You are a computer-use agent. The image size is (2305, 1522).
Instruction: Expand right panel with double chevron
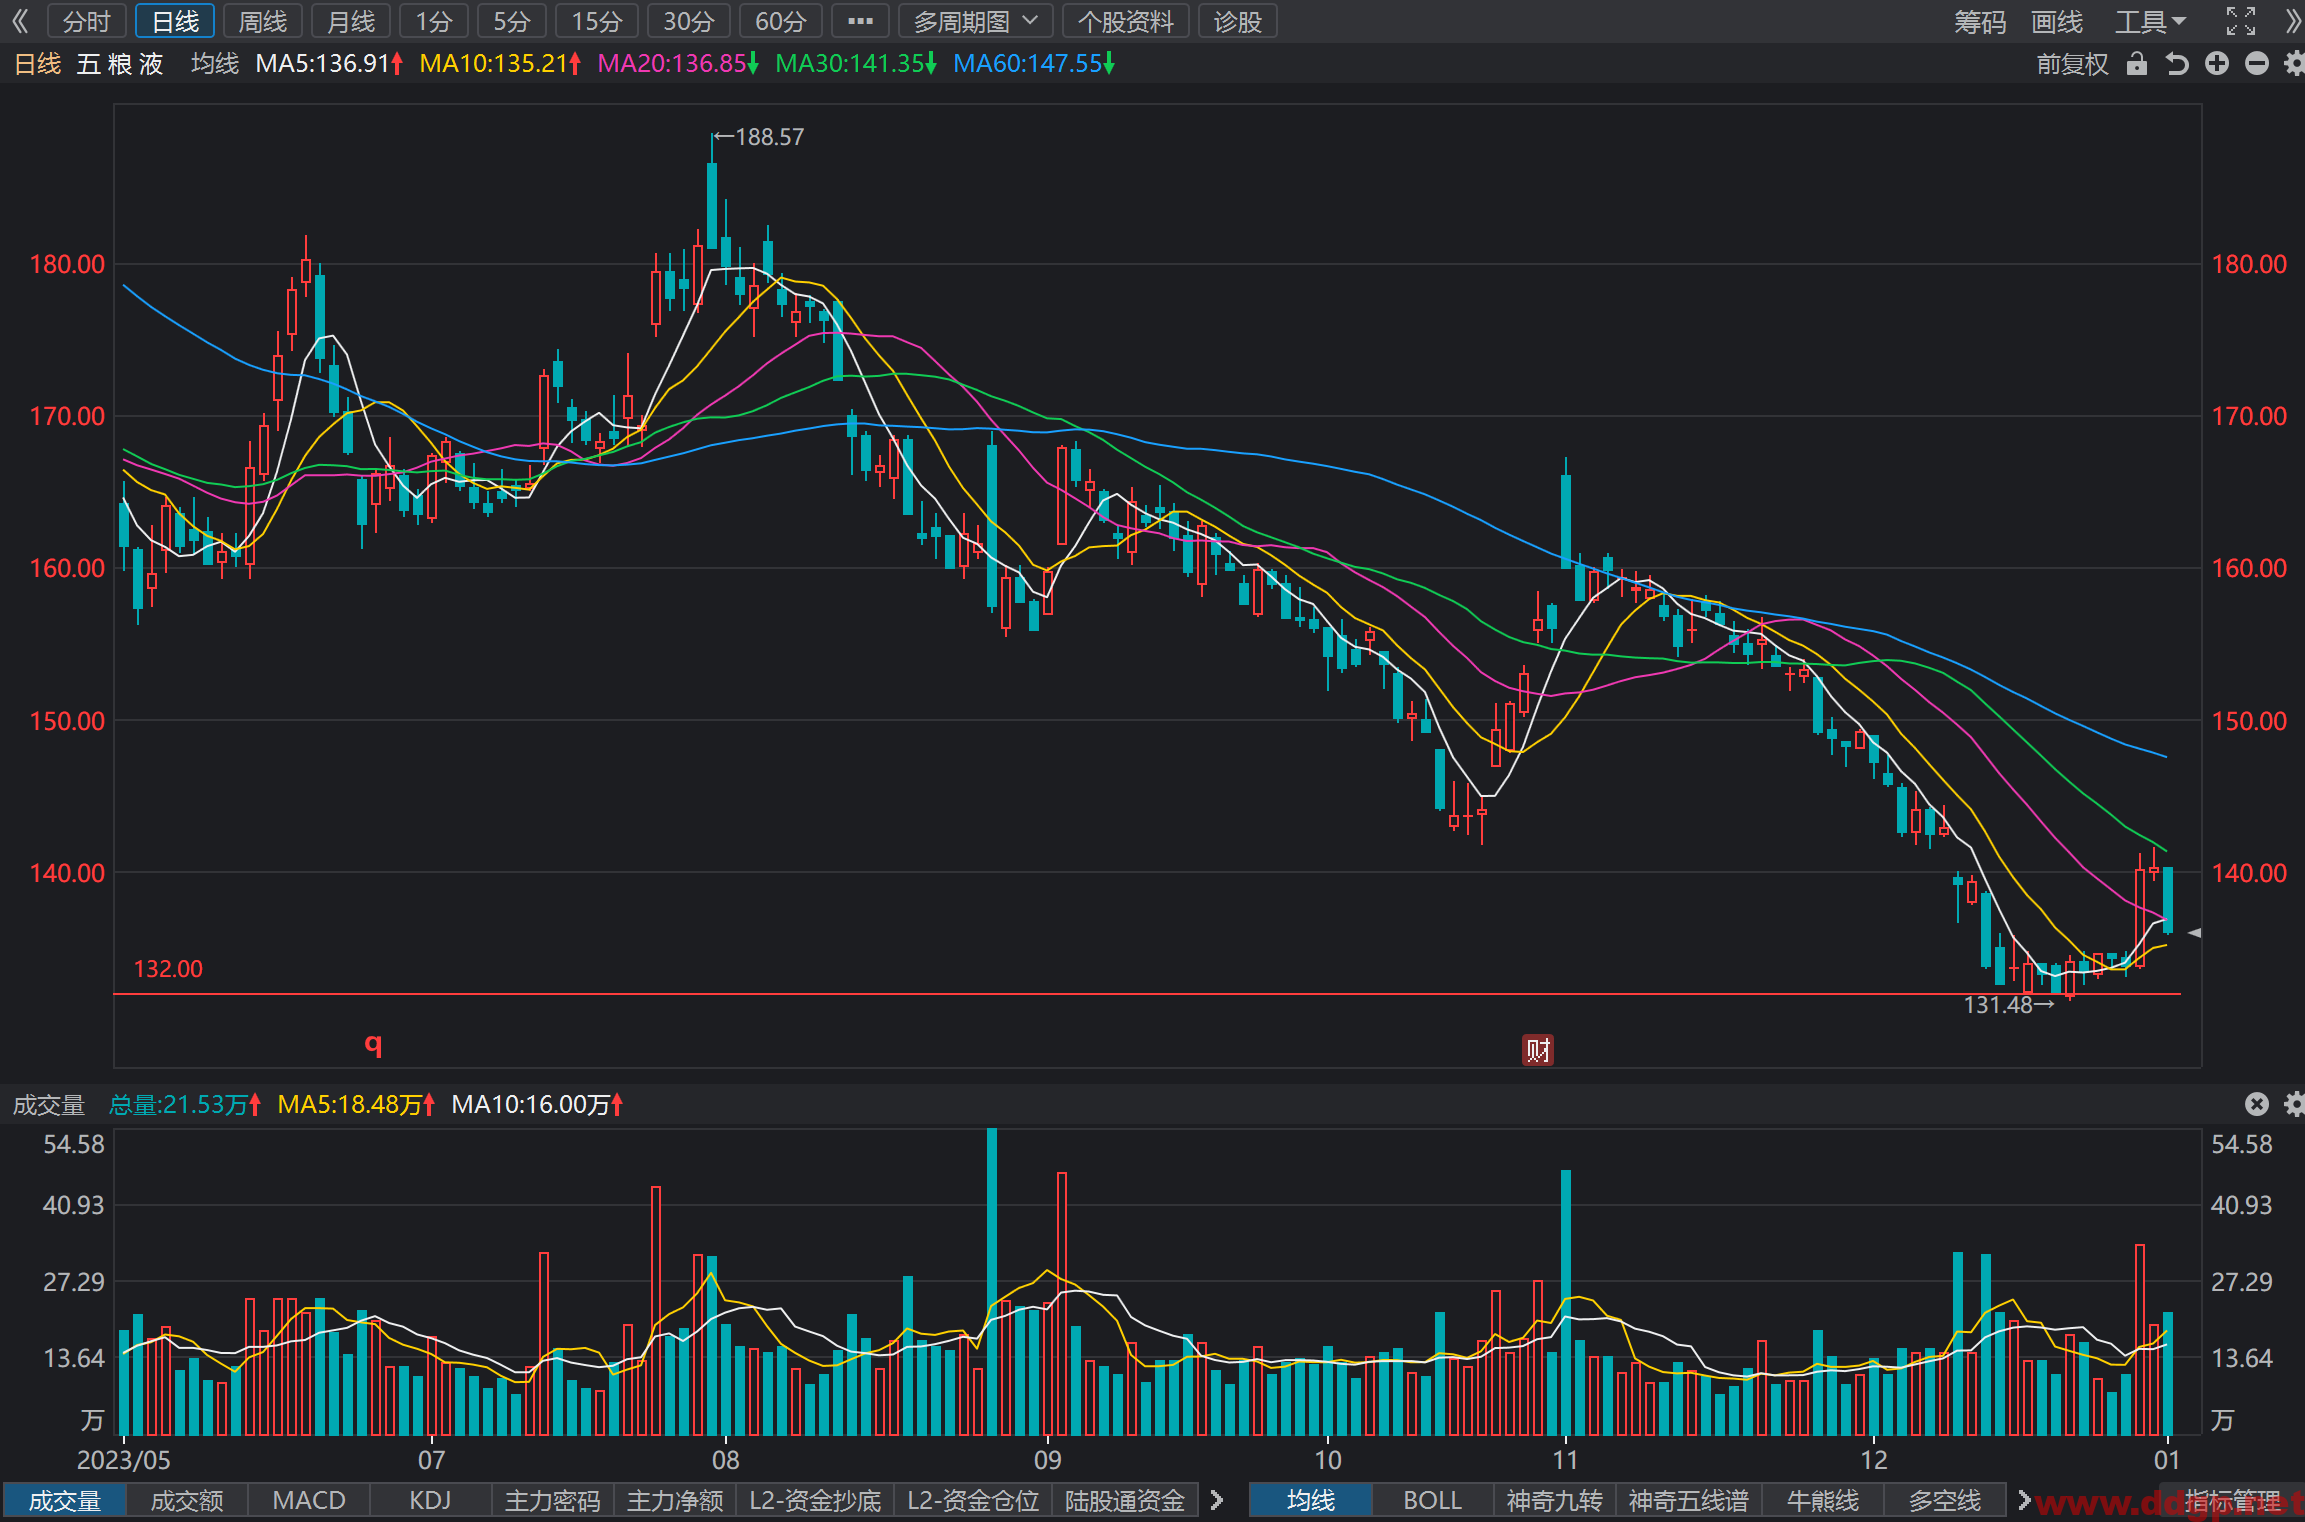coord(2293,21)
